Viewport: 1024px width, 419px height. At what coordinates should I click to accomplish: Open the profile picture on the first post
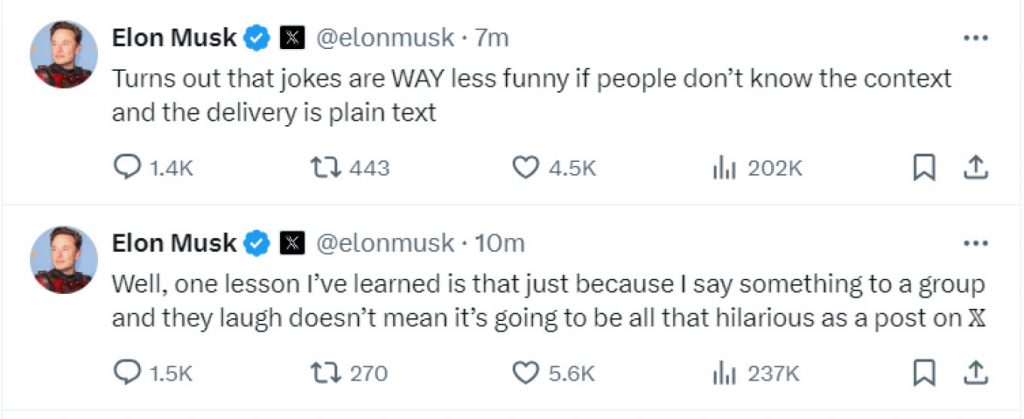coord(65,54)
